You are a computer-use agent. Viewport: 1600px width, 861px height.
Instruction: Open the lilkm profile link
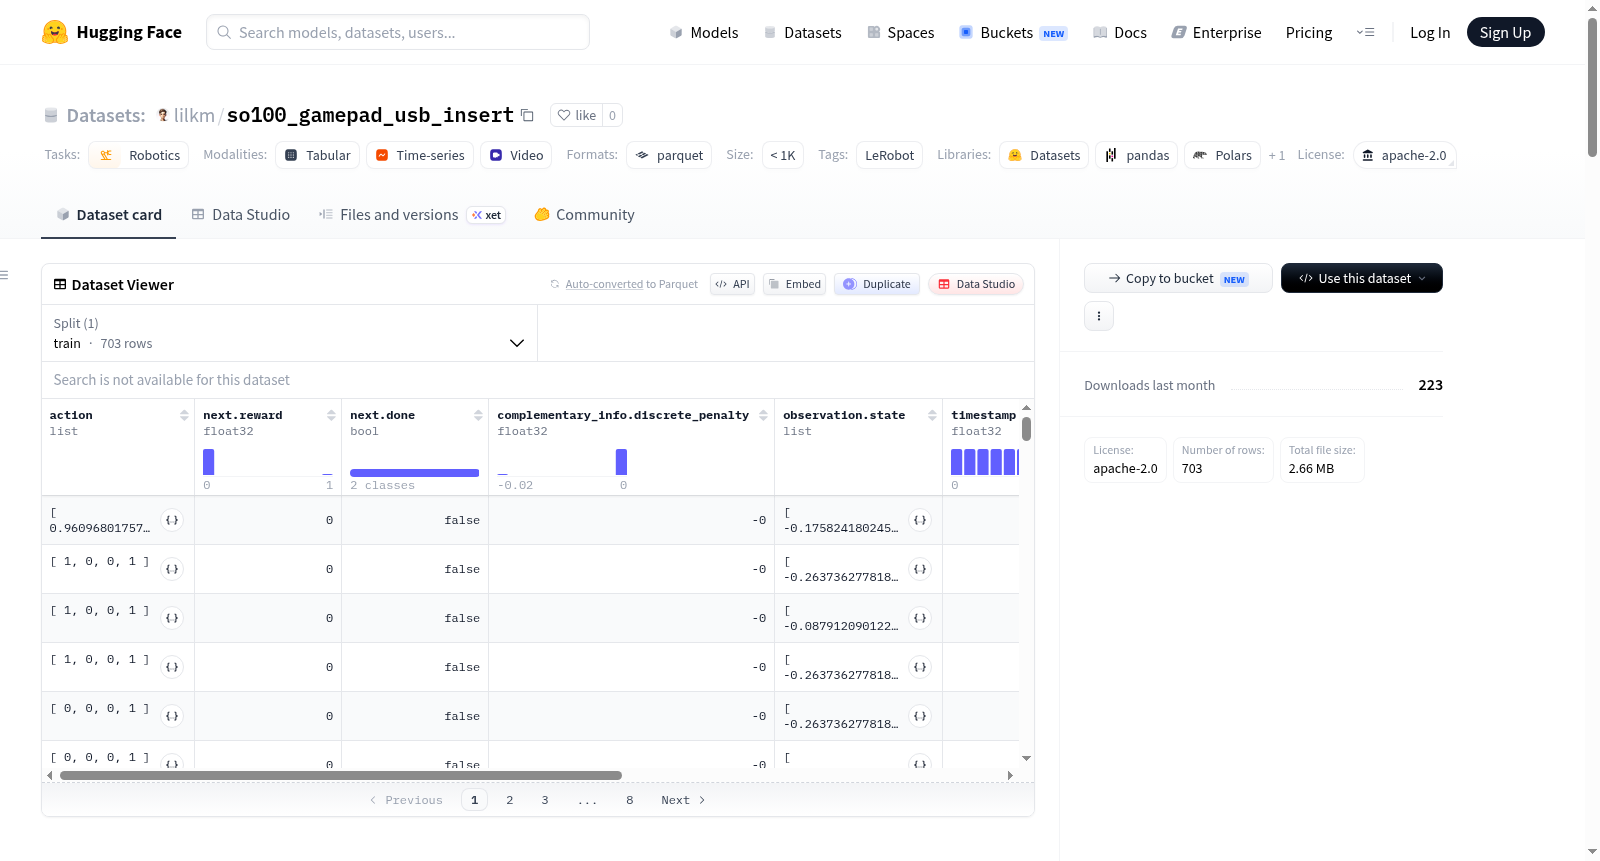coord(194,115)
